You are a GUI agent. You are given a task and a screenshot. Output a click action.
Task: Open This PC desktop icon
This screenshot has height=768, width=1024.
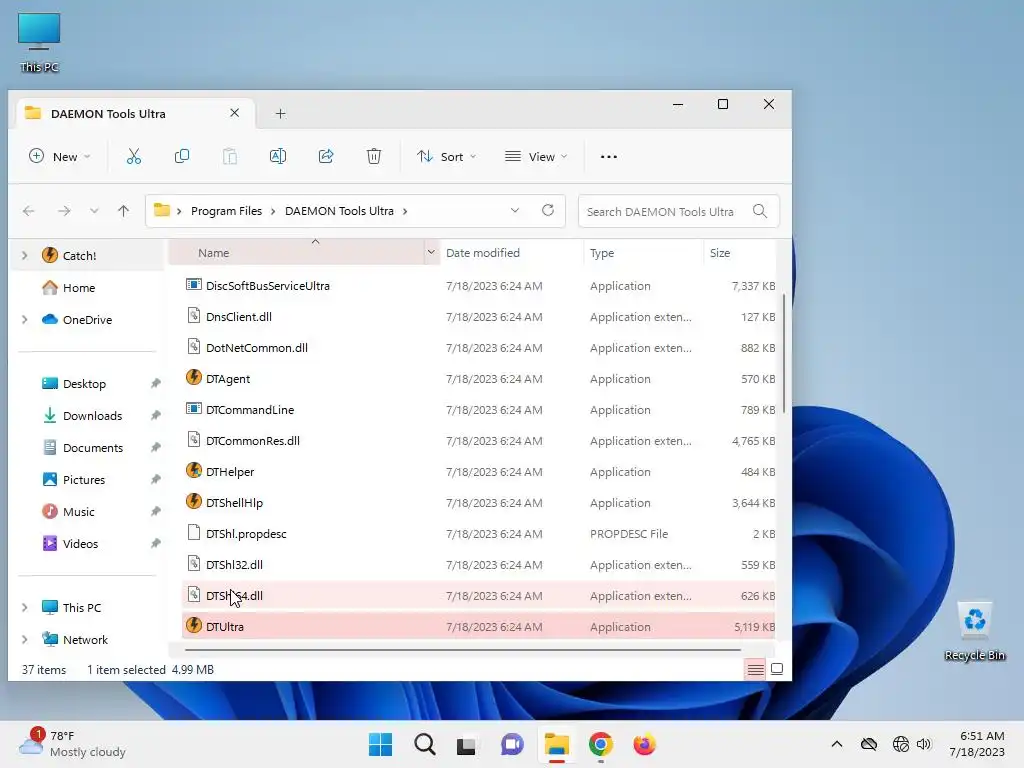[x=39, y=42]
